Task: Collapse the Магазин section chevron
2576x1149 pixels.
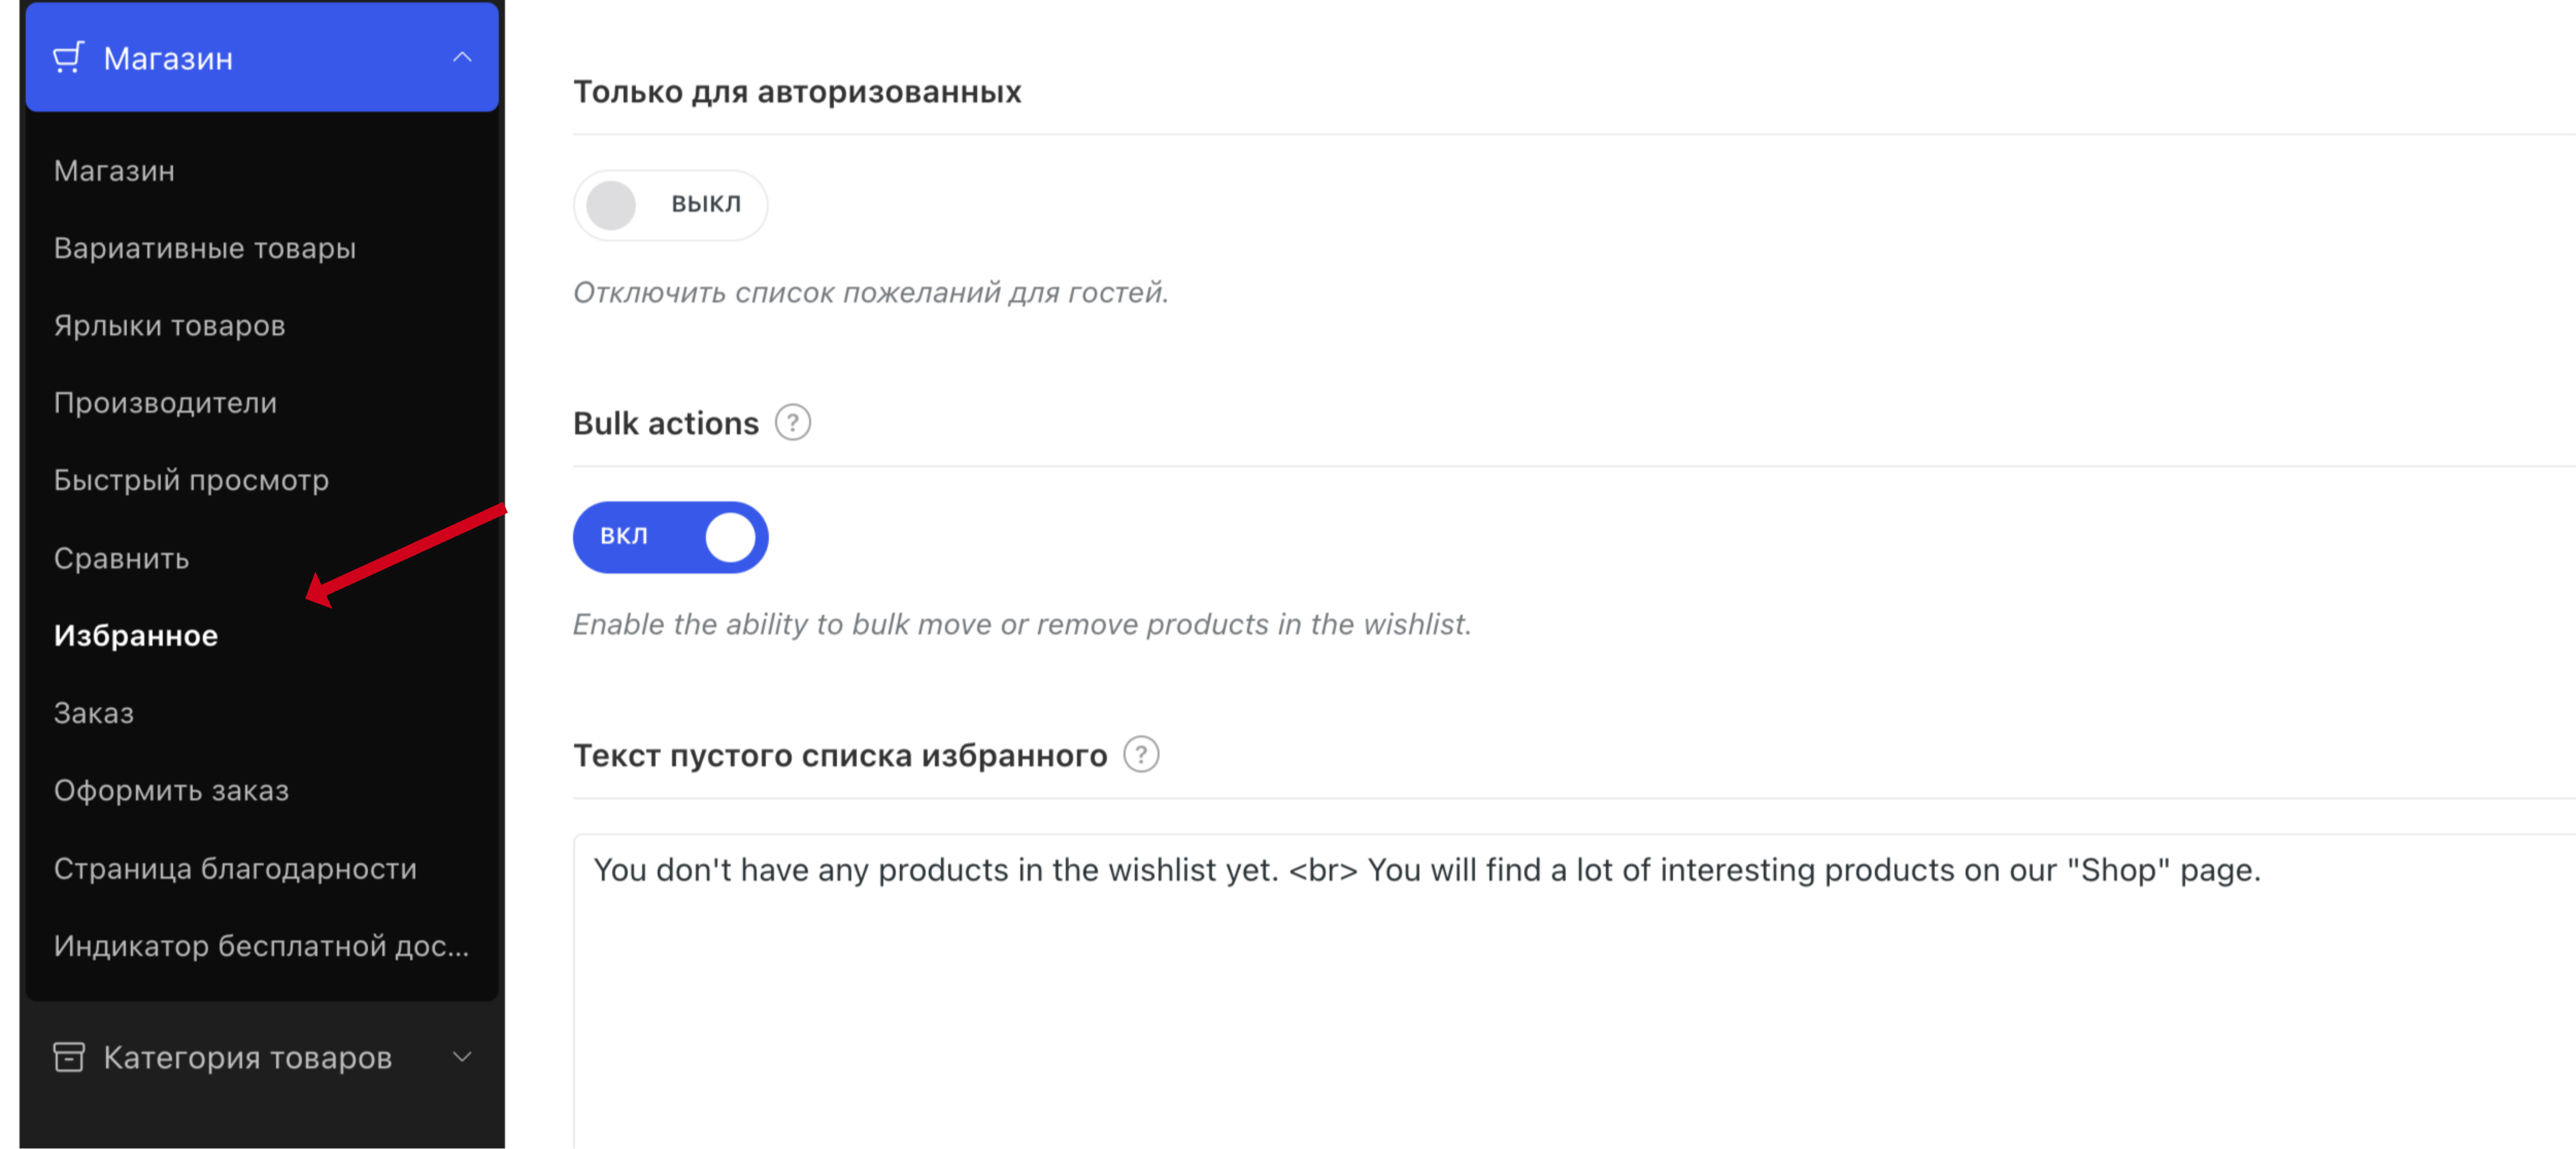Action: point(462,58)
